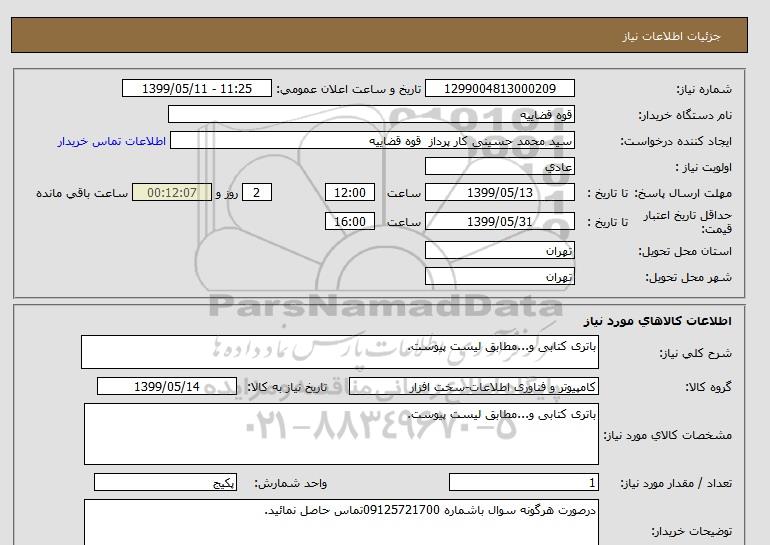Click the استان محل تحویل label
The image size is (770, 545).
click(685, 251)
